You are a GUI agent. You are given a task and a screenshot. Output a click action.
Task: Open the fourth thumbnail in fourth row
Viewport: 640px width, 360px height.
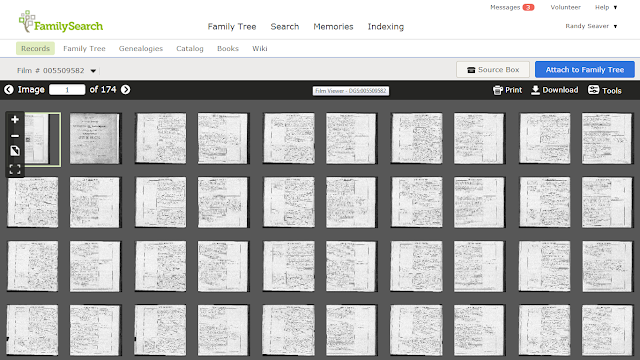pos(223,330)
